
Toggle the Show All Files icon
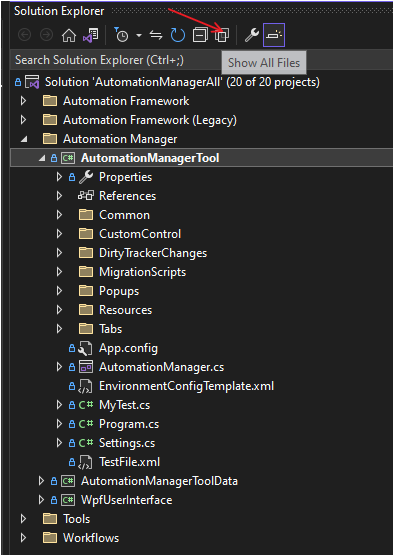point(222,35)
